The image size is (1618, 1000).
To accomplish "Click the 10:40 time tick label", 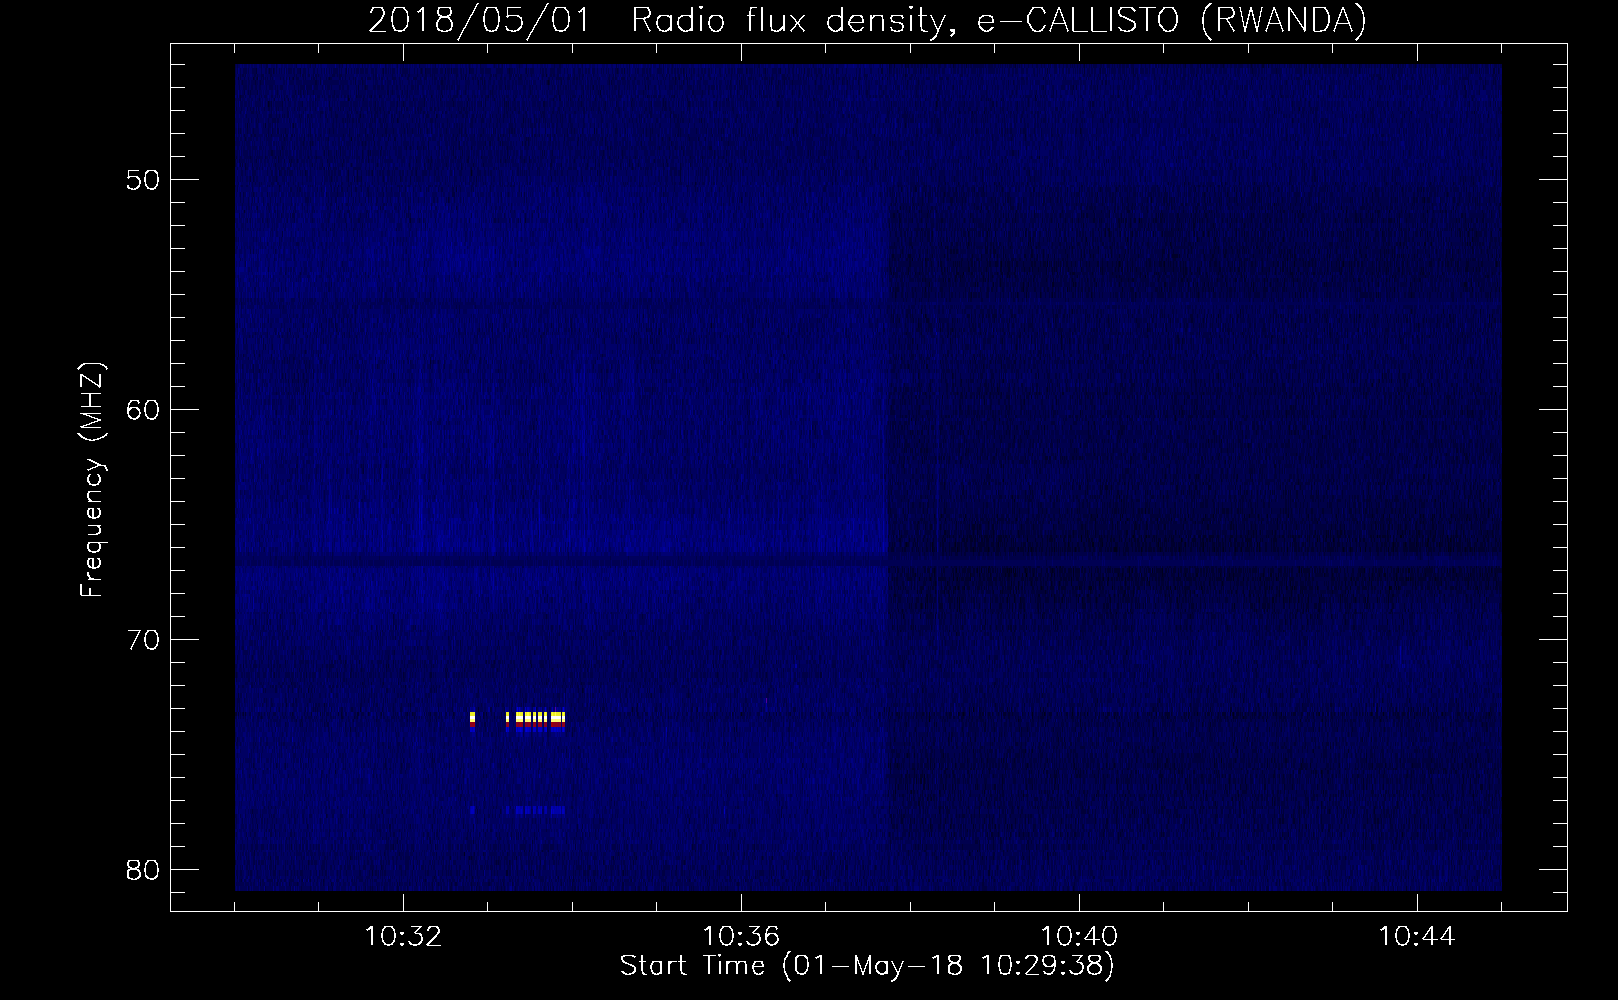I will 1079,937.
